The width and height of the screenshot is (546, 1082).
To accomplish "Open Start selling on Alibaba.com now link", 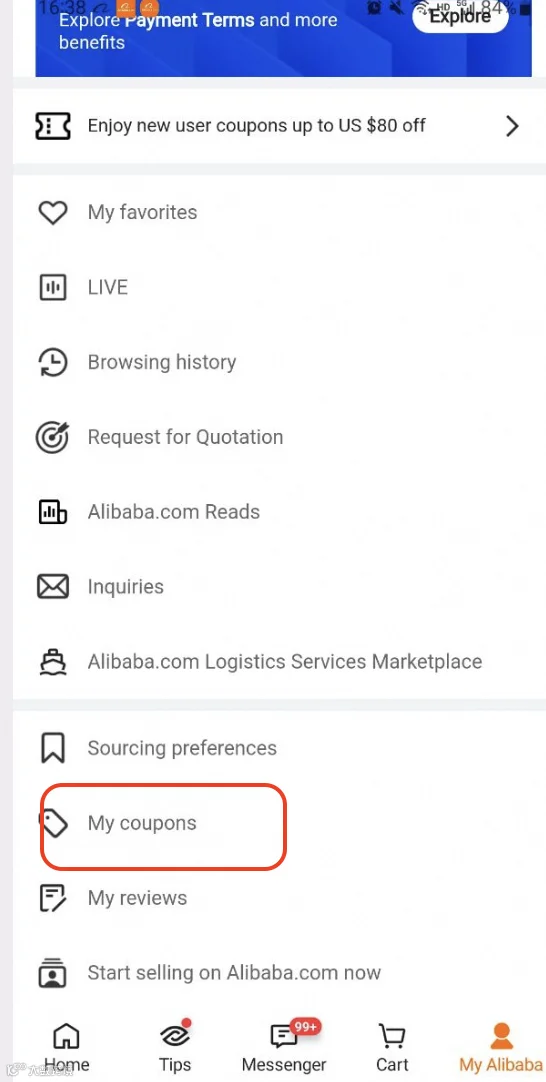I will point(234,973).
